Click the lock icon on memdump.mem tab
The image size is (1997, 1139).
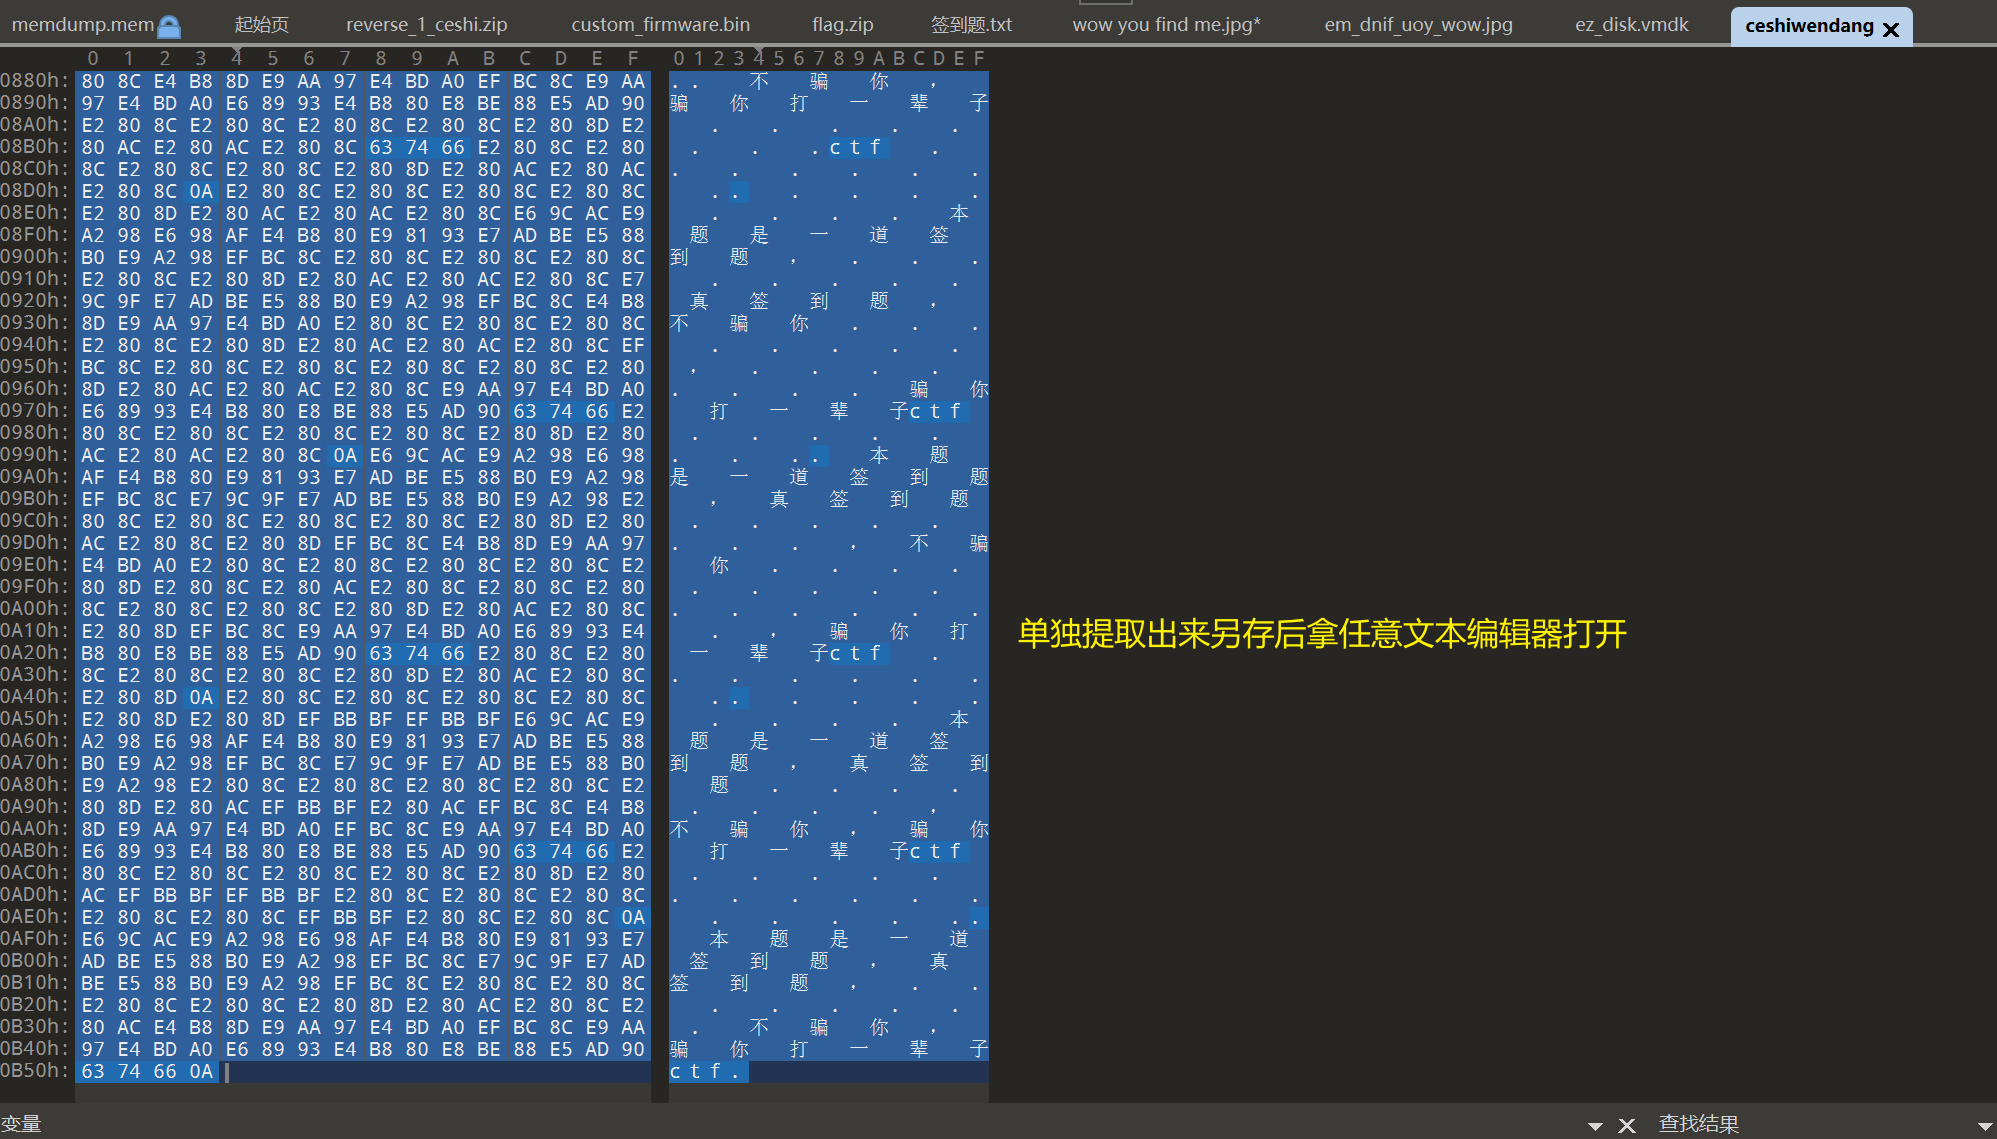(x=170, y=27)
